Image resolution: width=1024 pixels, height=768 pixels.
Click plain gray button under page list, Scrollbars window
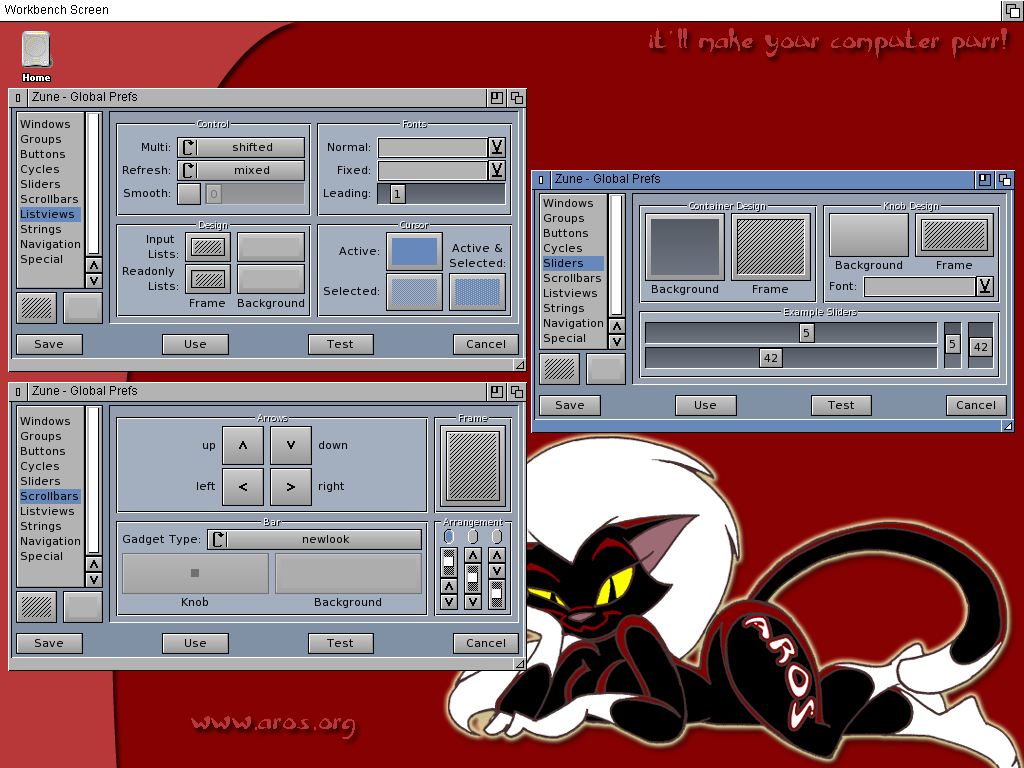click(x=83, y=607)
